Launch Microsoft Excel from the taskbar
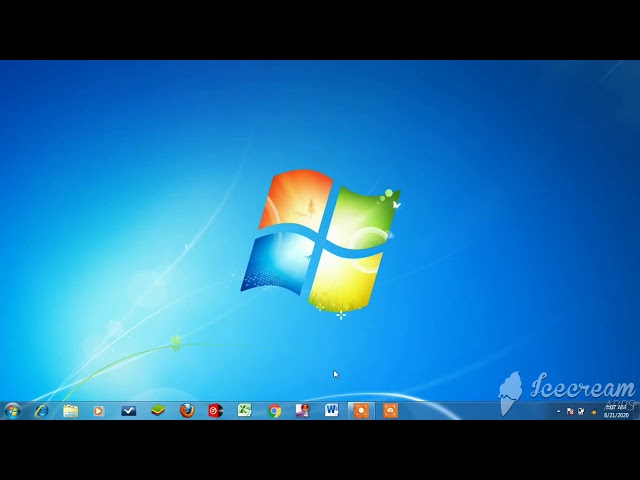Viewport: 640px width, 480px height. coord(244,411)
